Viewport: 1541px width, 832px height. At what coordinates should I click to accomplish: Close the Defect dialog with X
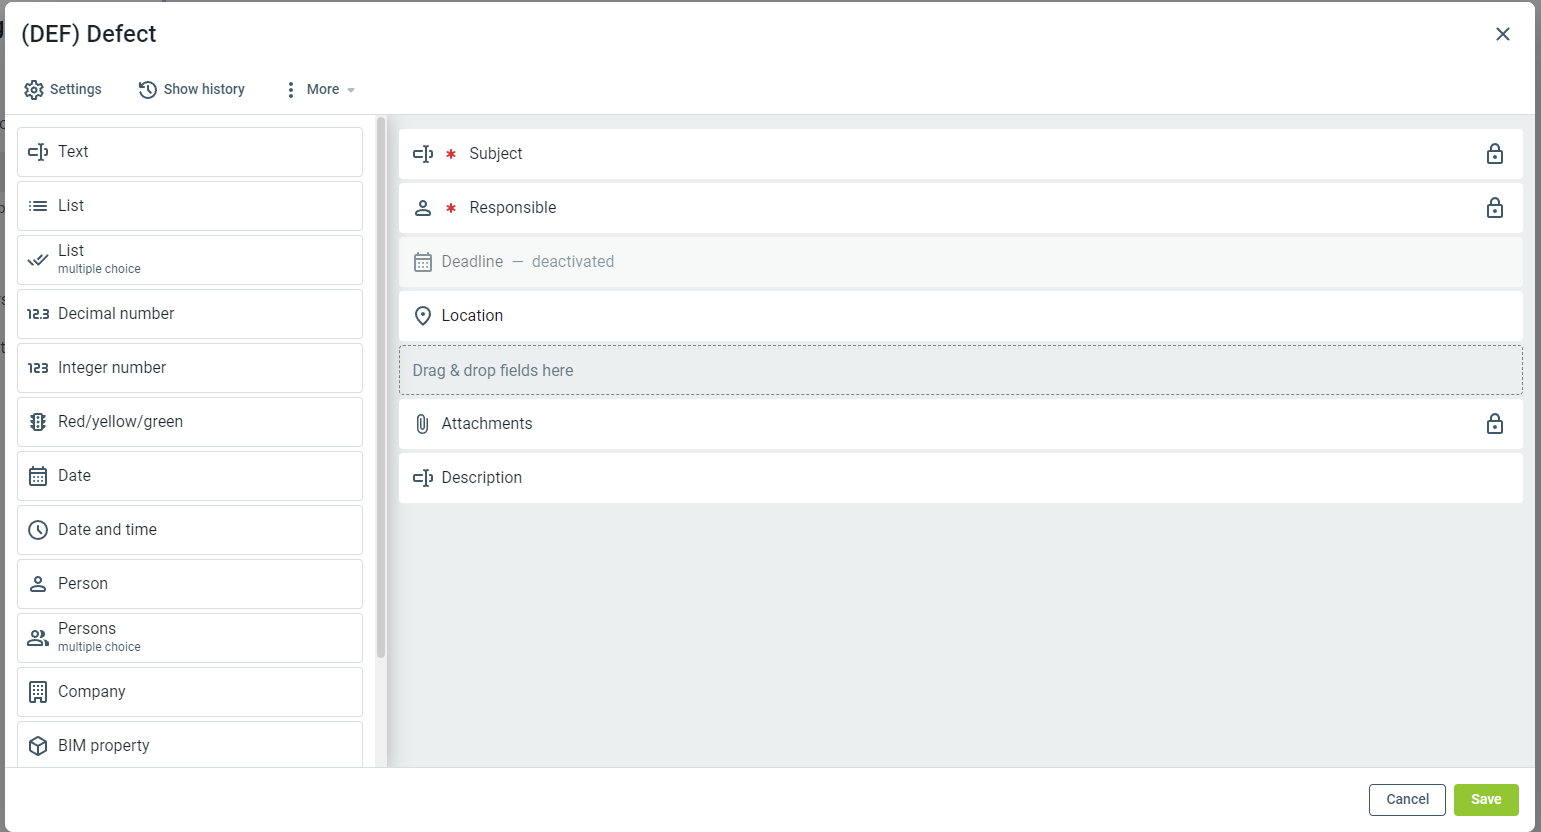coord(1502,34)
